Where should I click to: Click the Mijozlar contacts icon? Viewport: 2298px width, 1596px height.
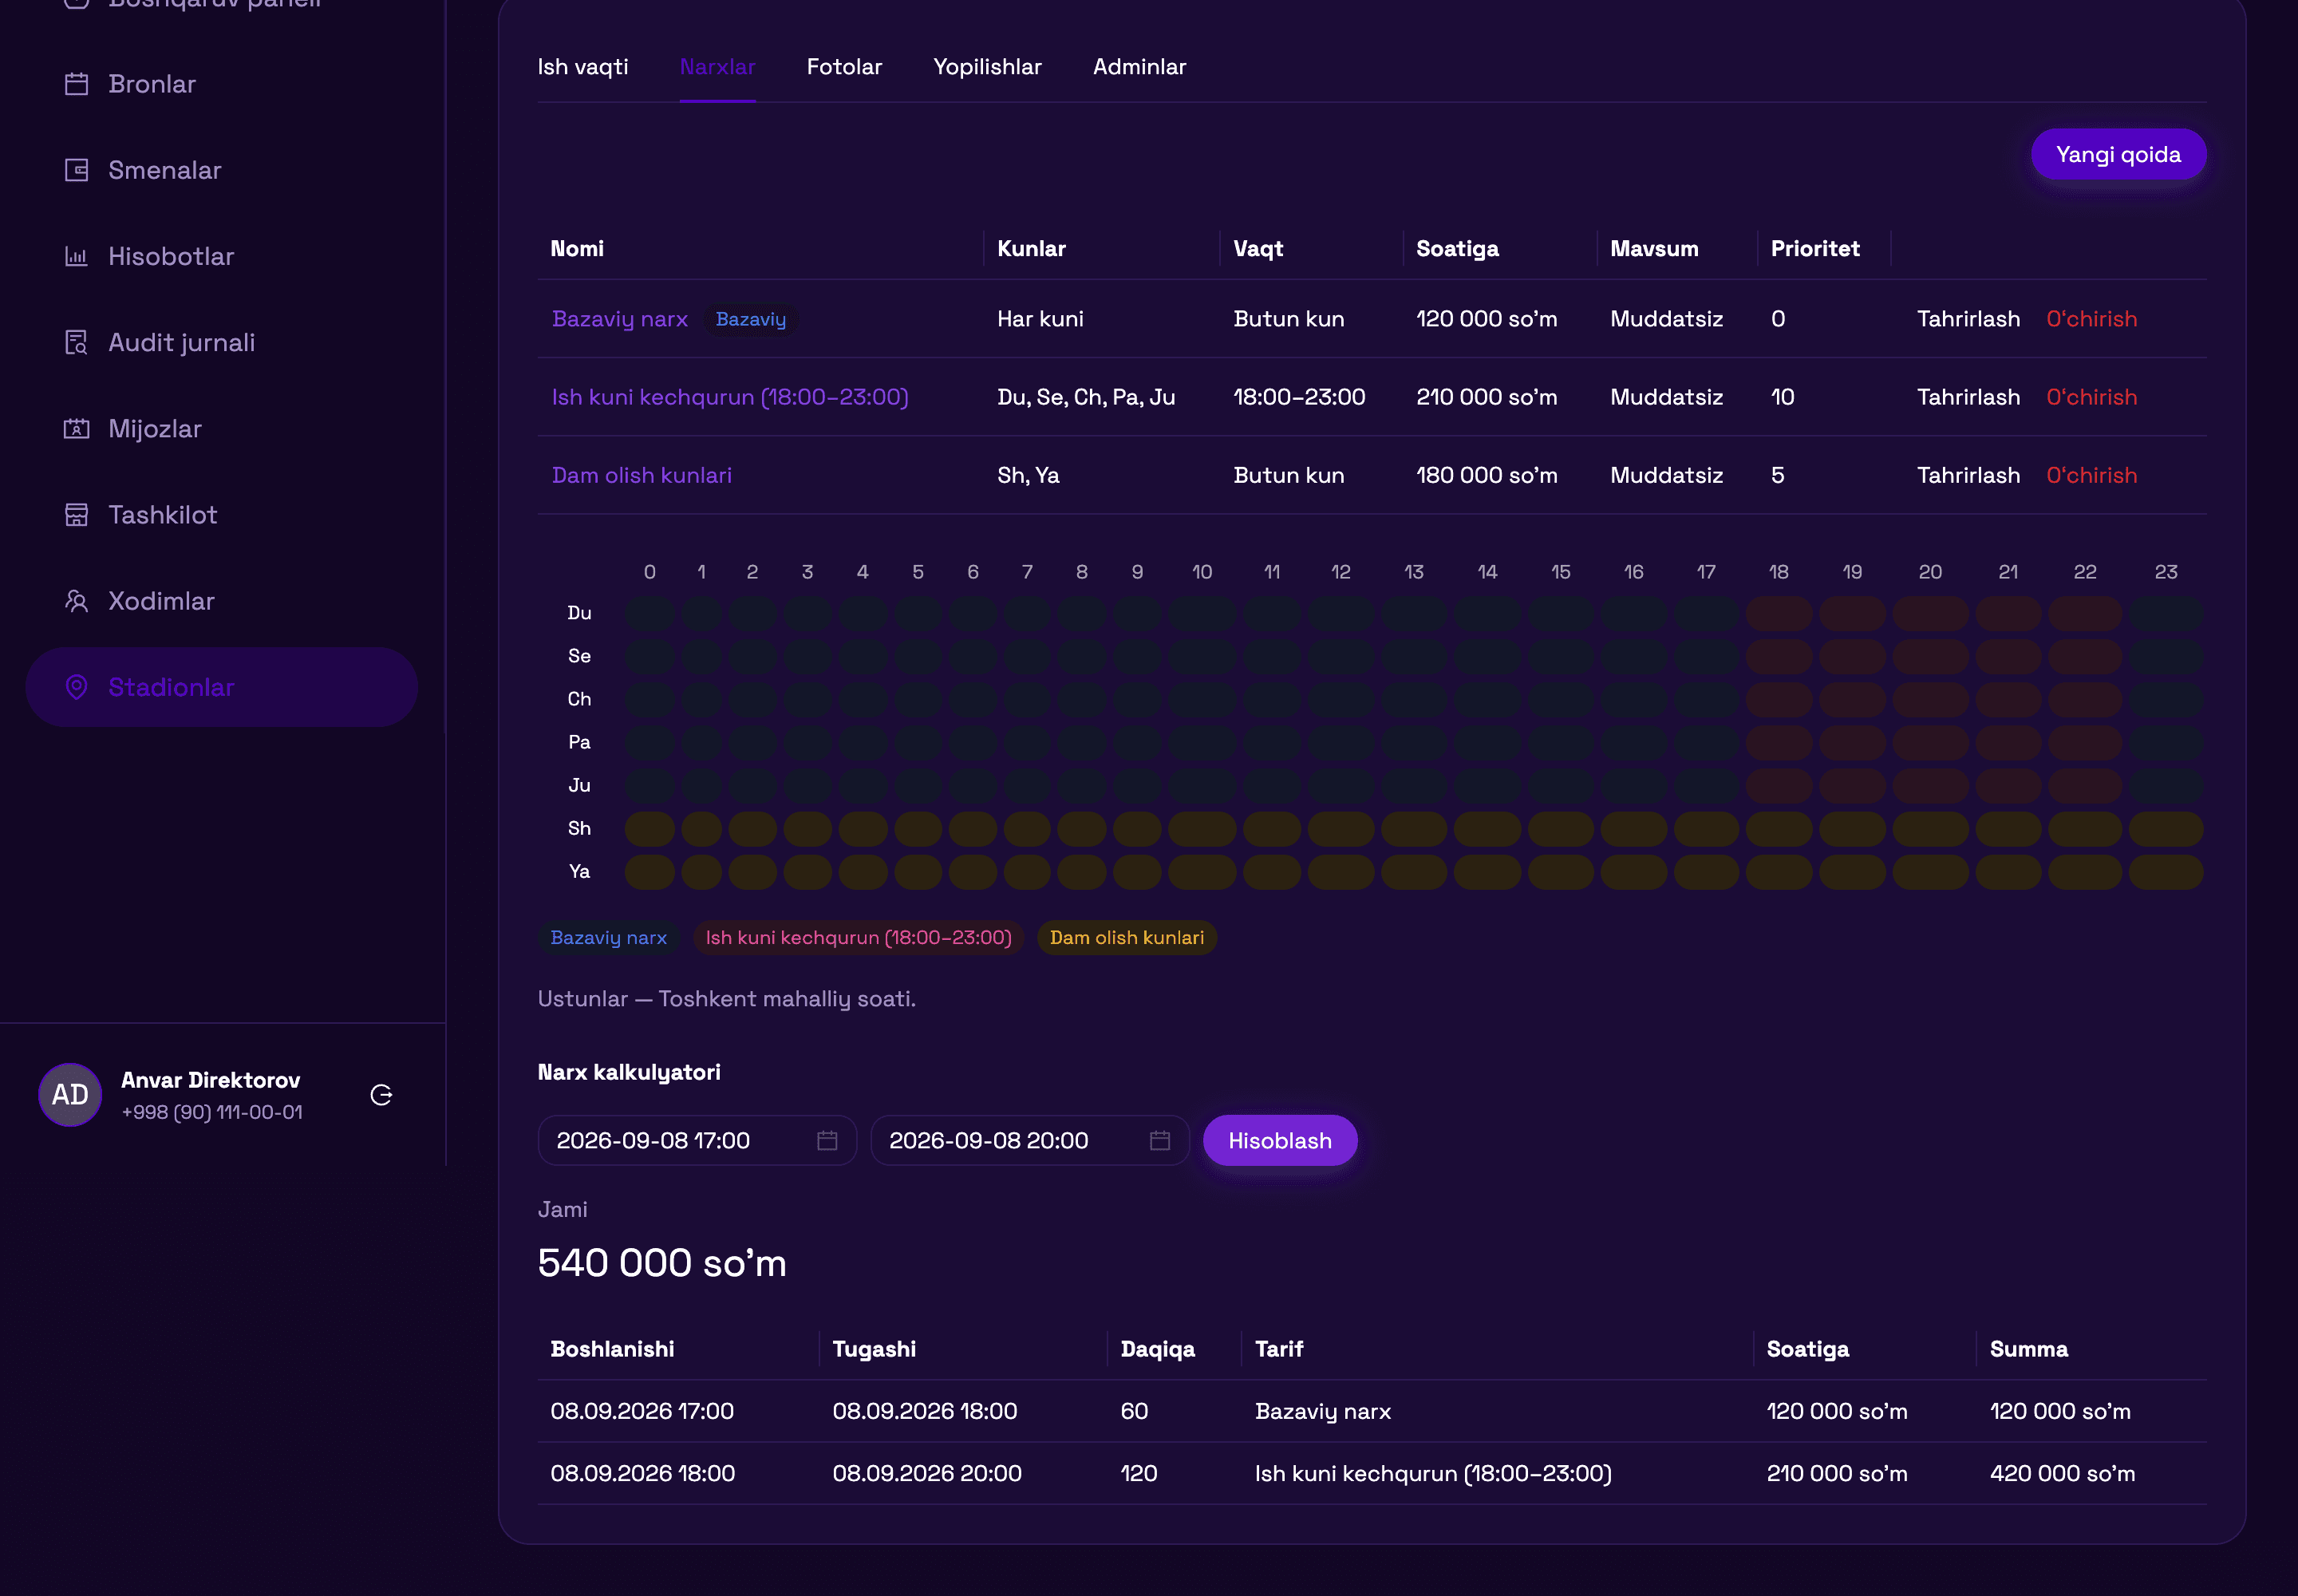pos(76,428)
